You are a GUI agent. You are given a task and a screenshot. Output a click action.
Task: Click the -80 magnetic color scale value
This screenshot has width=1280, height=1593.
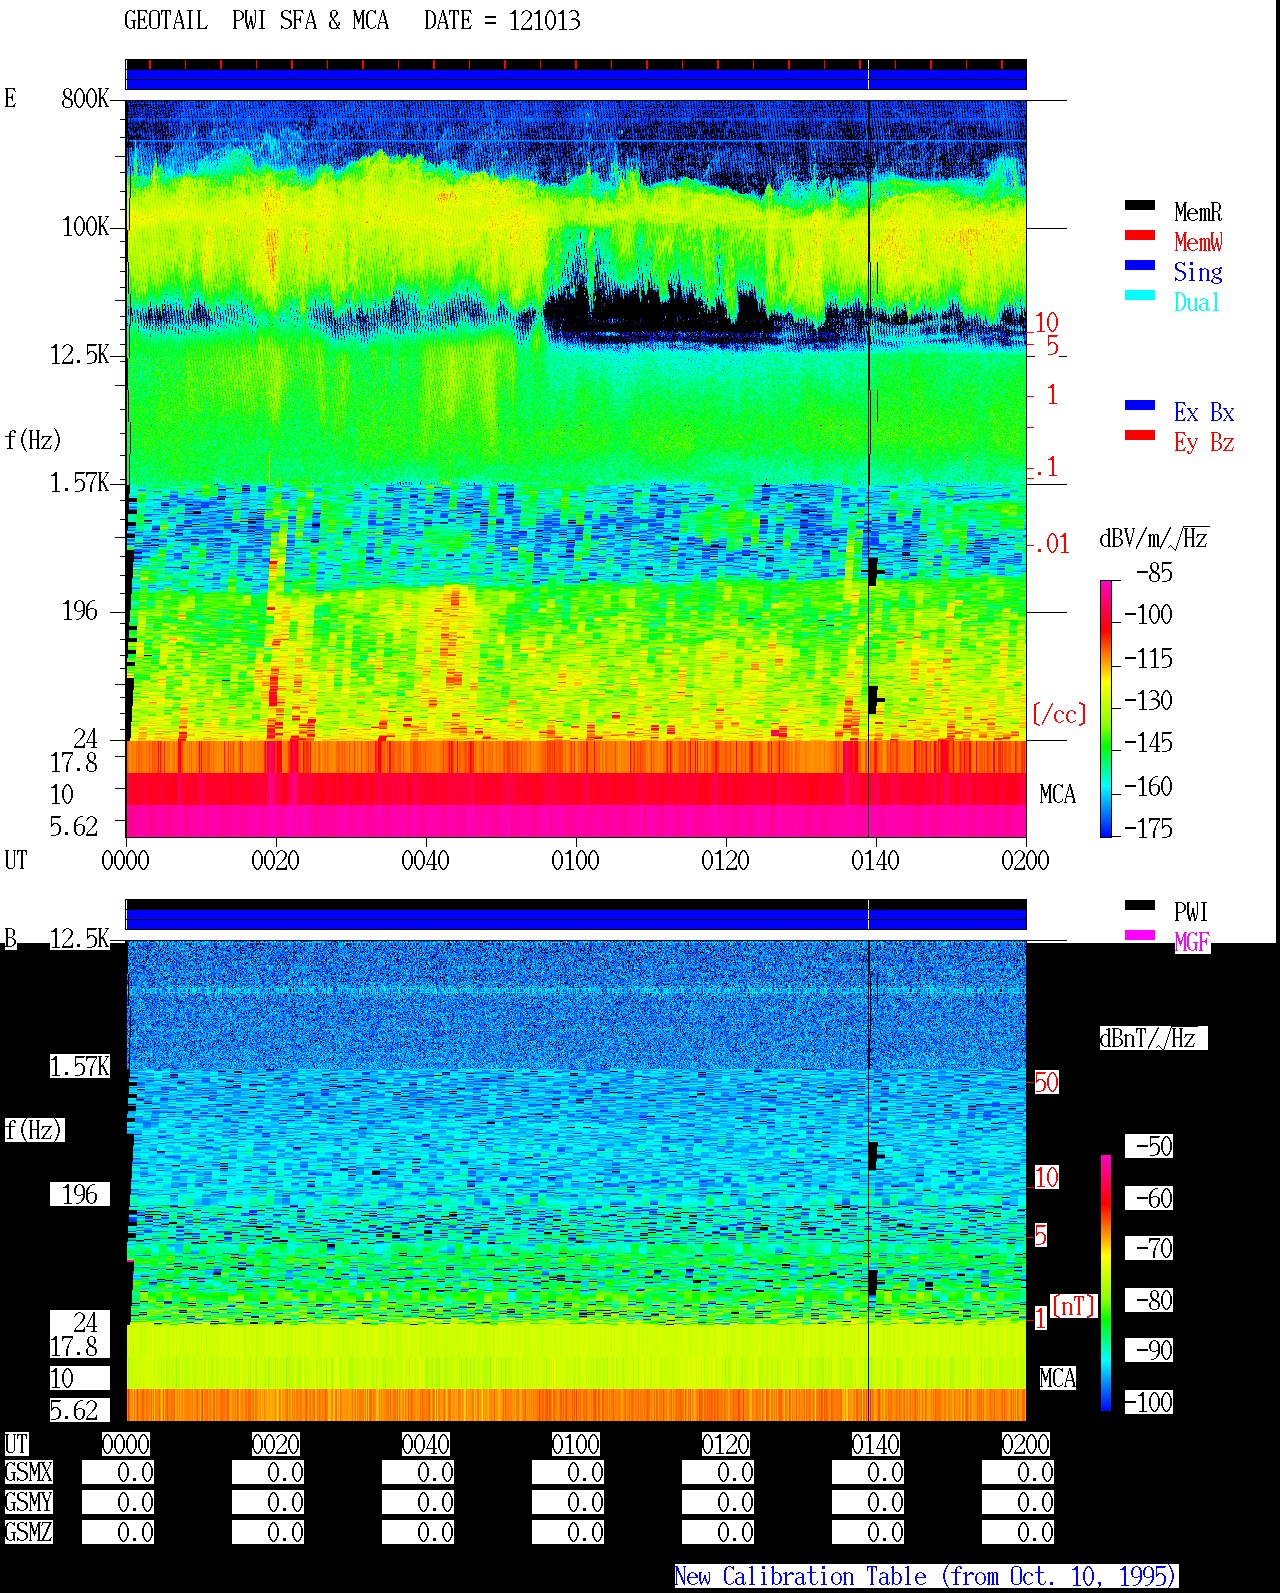[x=1150, y=1300]
